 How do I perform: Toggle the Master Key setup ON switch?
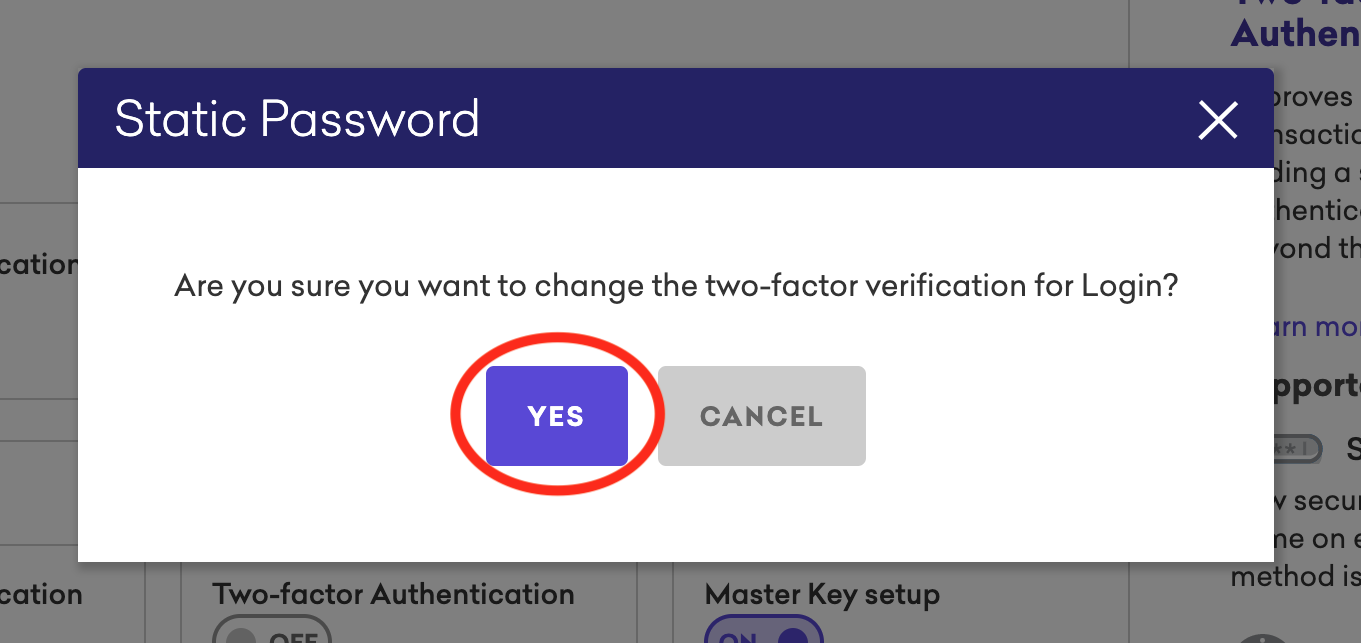(x=764, y=633)
